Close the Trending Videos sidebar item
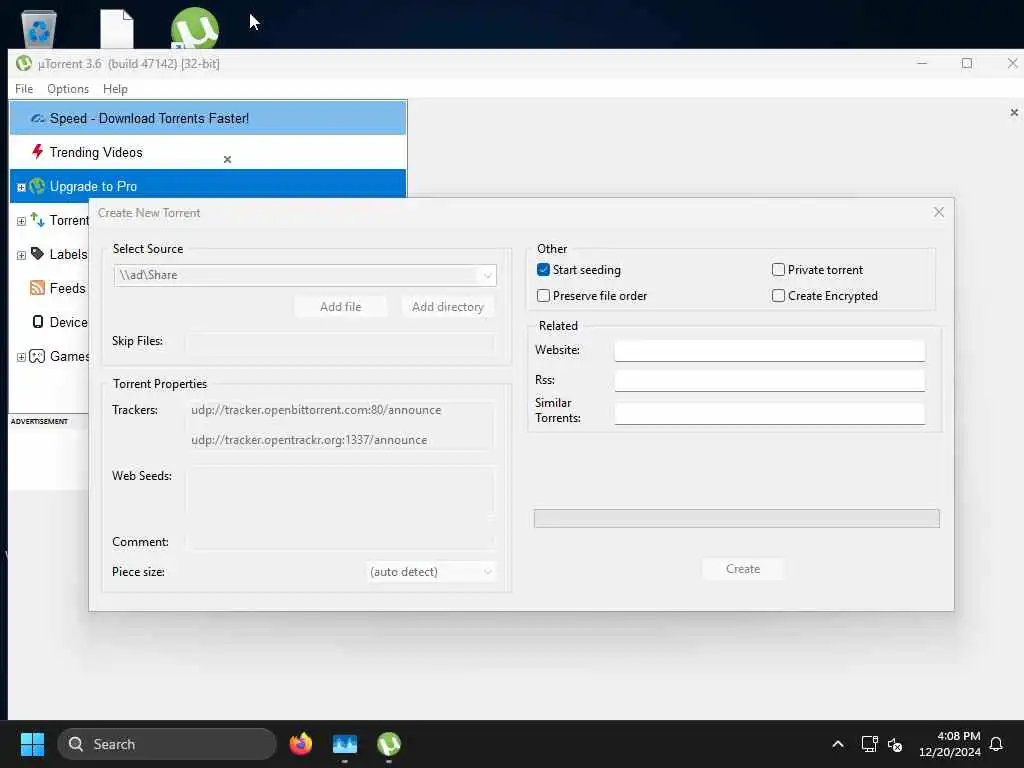Image resolution: width=1024 pixels, height=768 pixels. tap(227, 159)
